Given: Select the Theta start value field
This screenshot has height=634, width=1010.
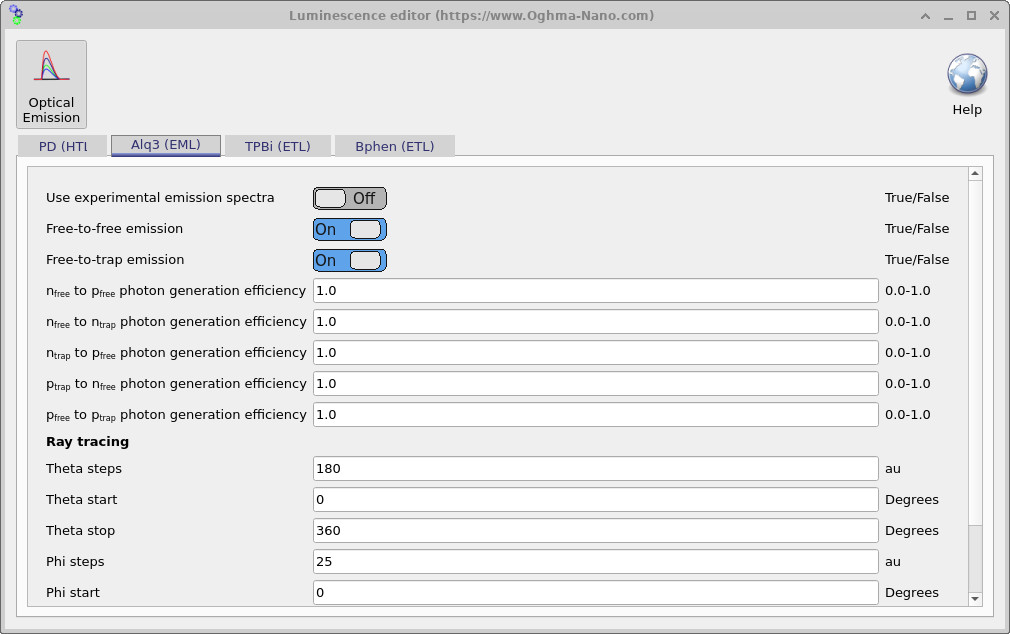Looking at the screenshot, I should 595,499.
